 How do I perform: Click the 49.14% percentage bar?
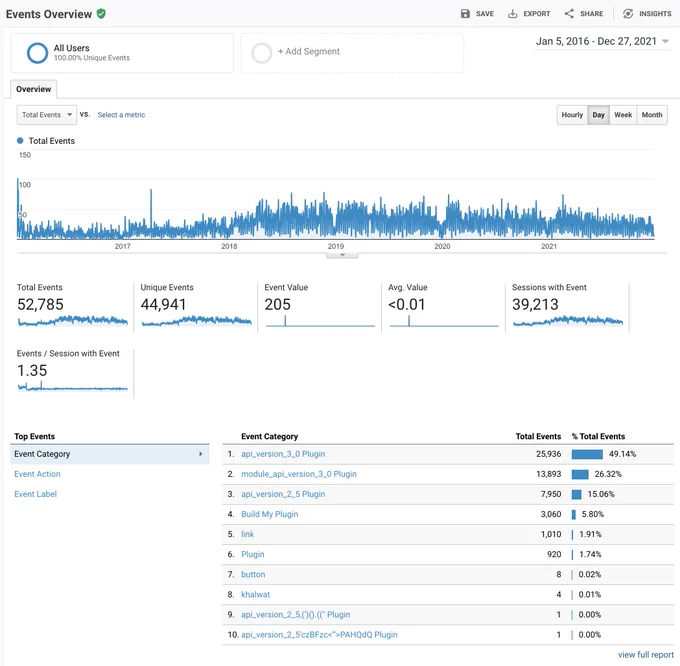[587, 454]
